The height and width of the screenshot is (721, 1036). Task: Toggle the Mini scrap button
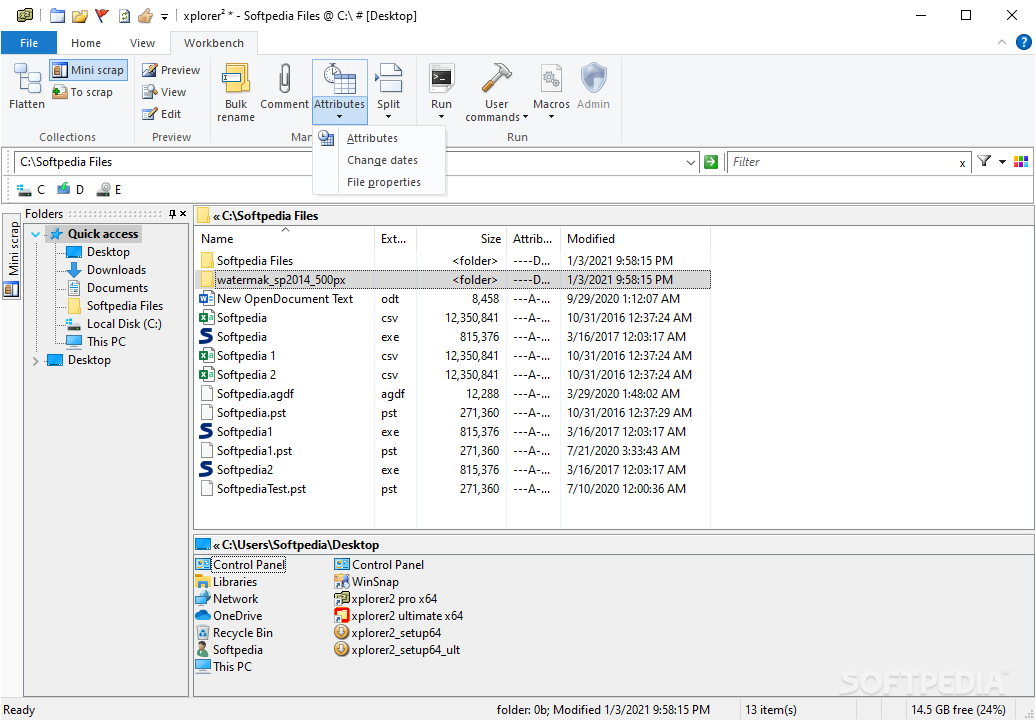click(x=88, y=70)
